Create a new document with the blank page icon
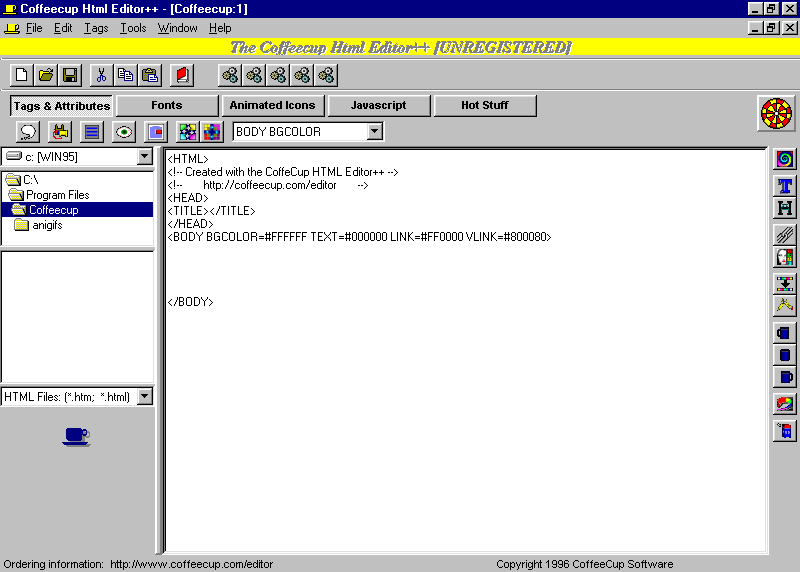This screenshot has width=800, height=572. (21, 76)
